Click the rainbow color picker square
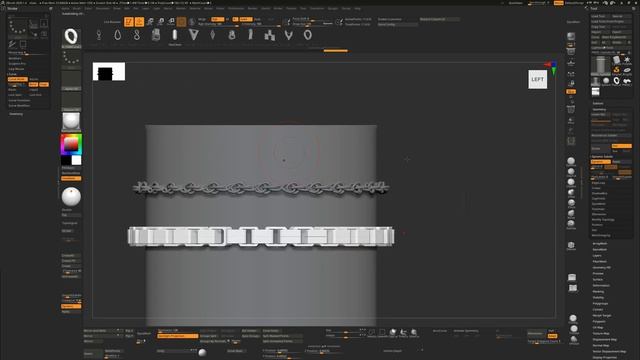The image size is (640, 360). click(x=71, y=144)
